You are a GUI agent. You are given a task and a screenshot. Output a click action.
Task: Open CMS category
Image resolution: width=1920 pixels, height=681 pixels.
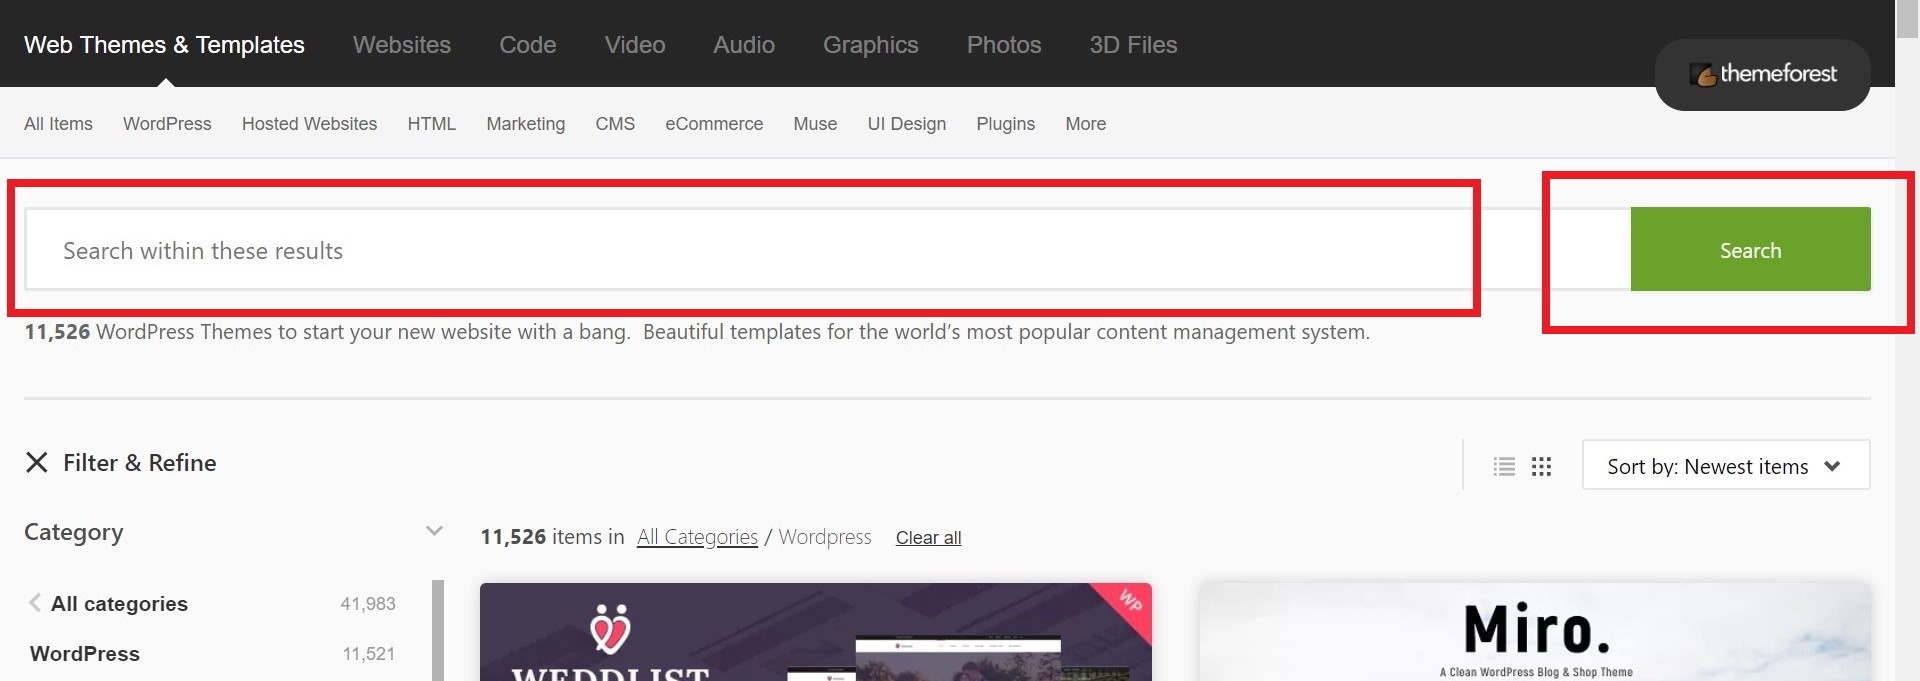click(x=615, y=124)
